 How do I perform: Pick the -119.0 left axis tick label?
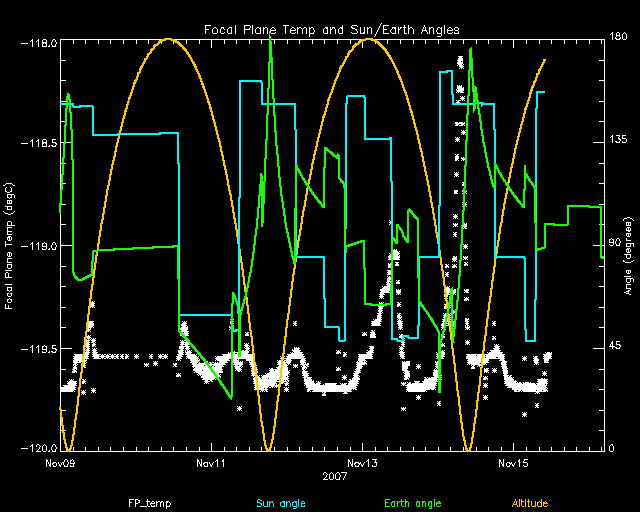click(x=40, y=246)
